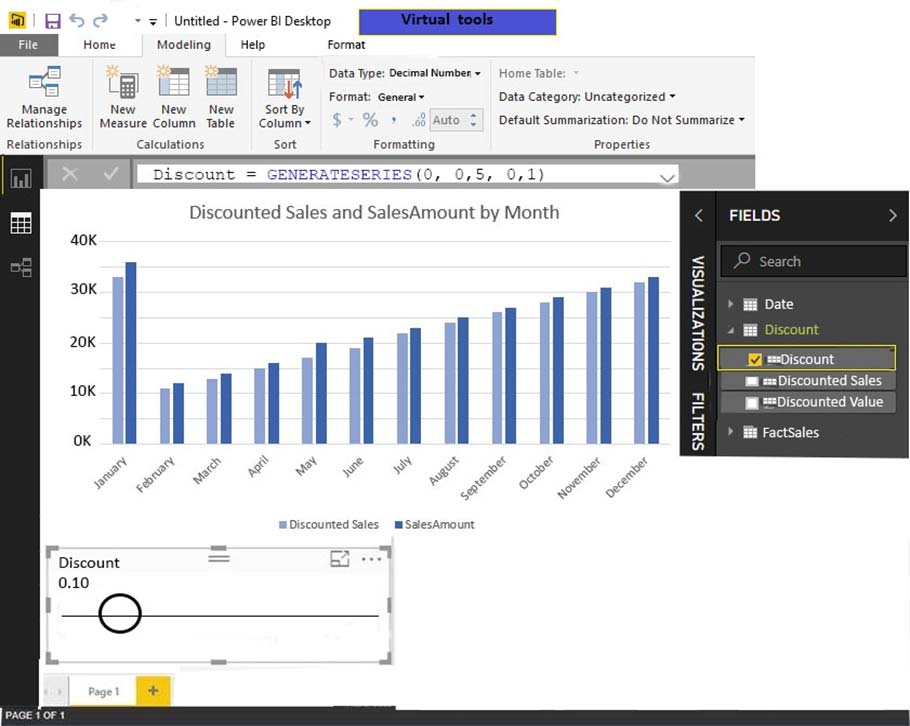Switch to Data view icon

(x=21, y=223)
